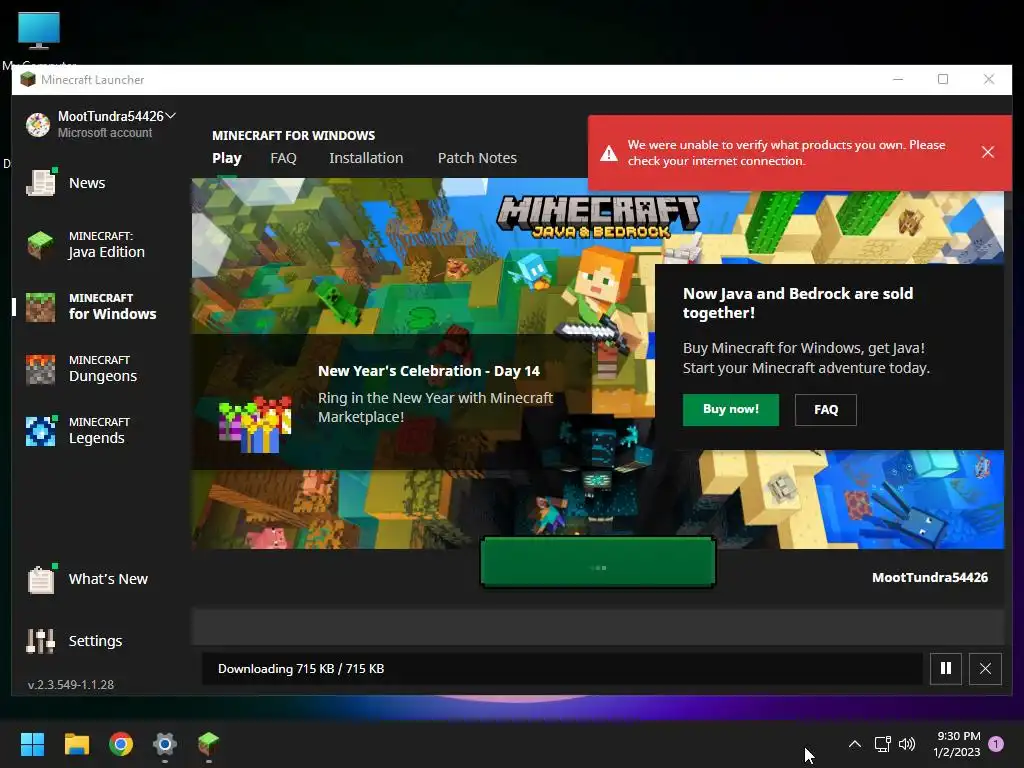Open Settings gear in the taskbar
1024x768 pixels.
pos(165,744)
